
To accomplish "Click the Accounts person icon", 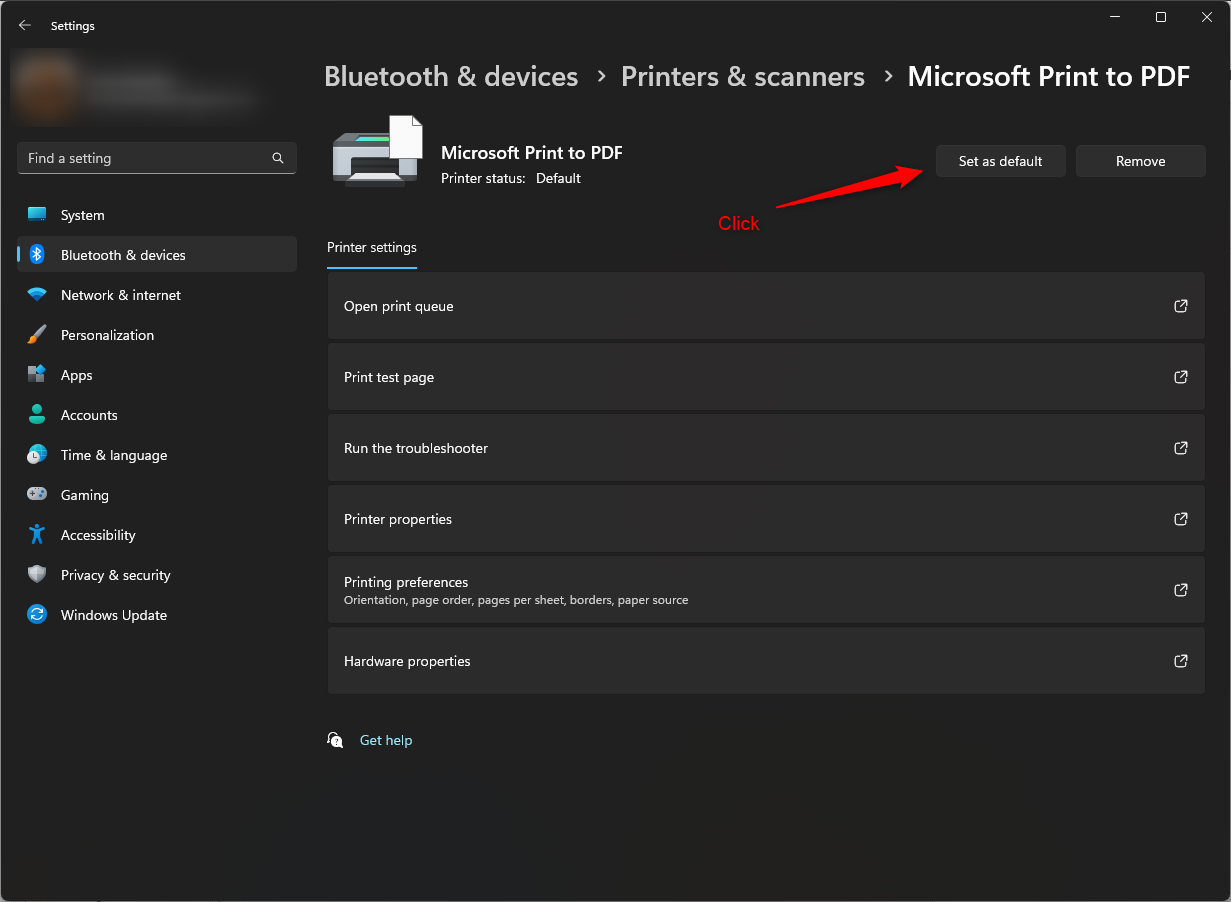I will pyautogui.click(x=37, y=415).
